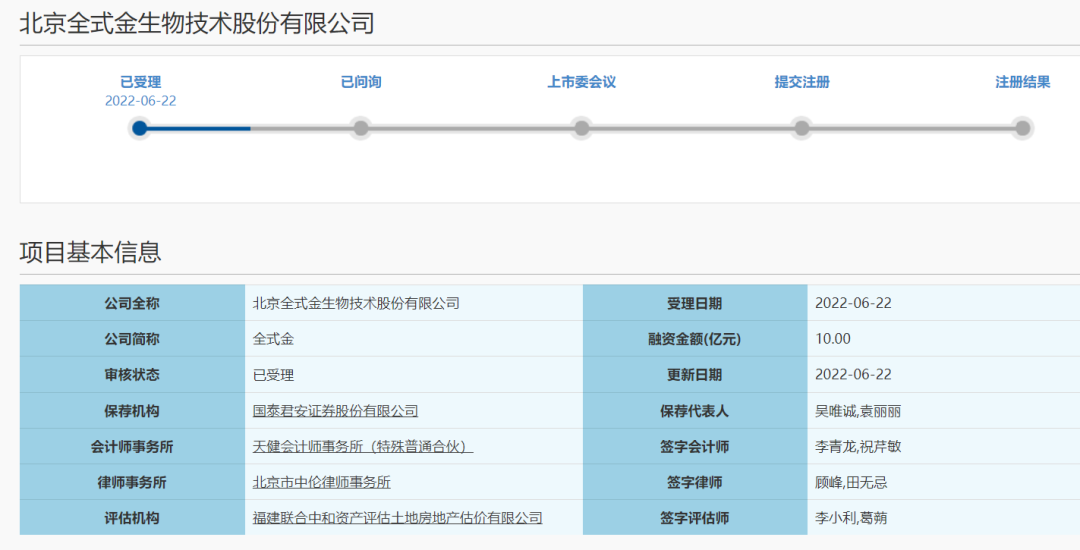
Task: Click the 签字会计师 header cell
Action: (695, 447)
